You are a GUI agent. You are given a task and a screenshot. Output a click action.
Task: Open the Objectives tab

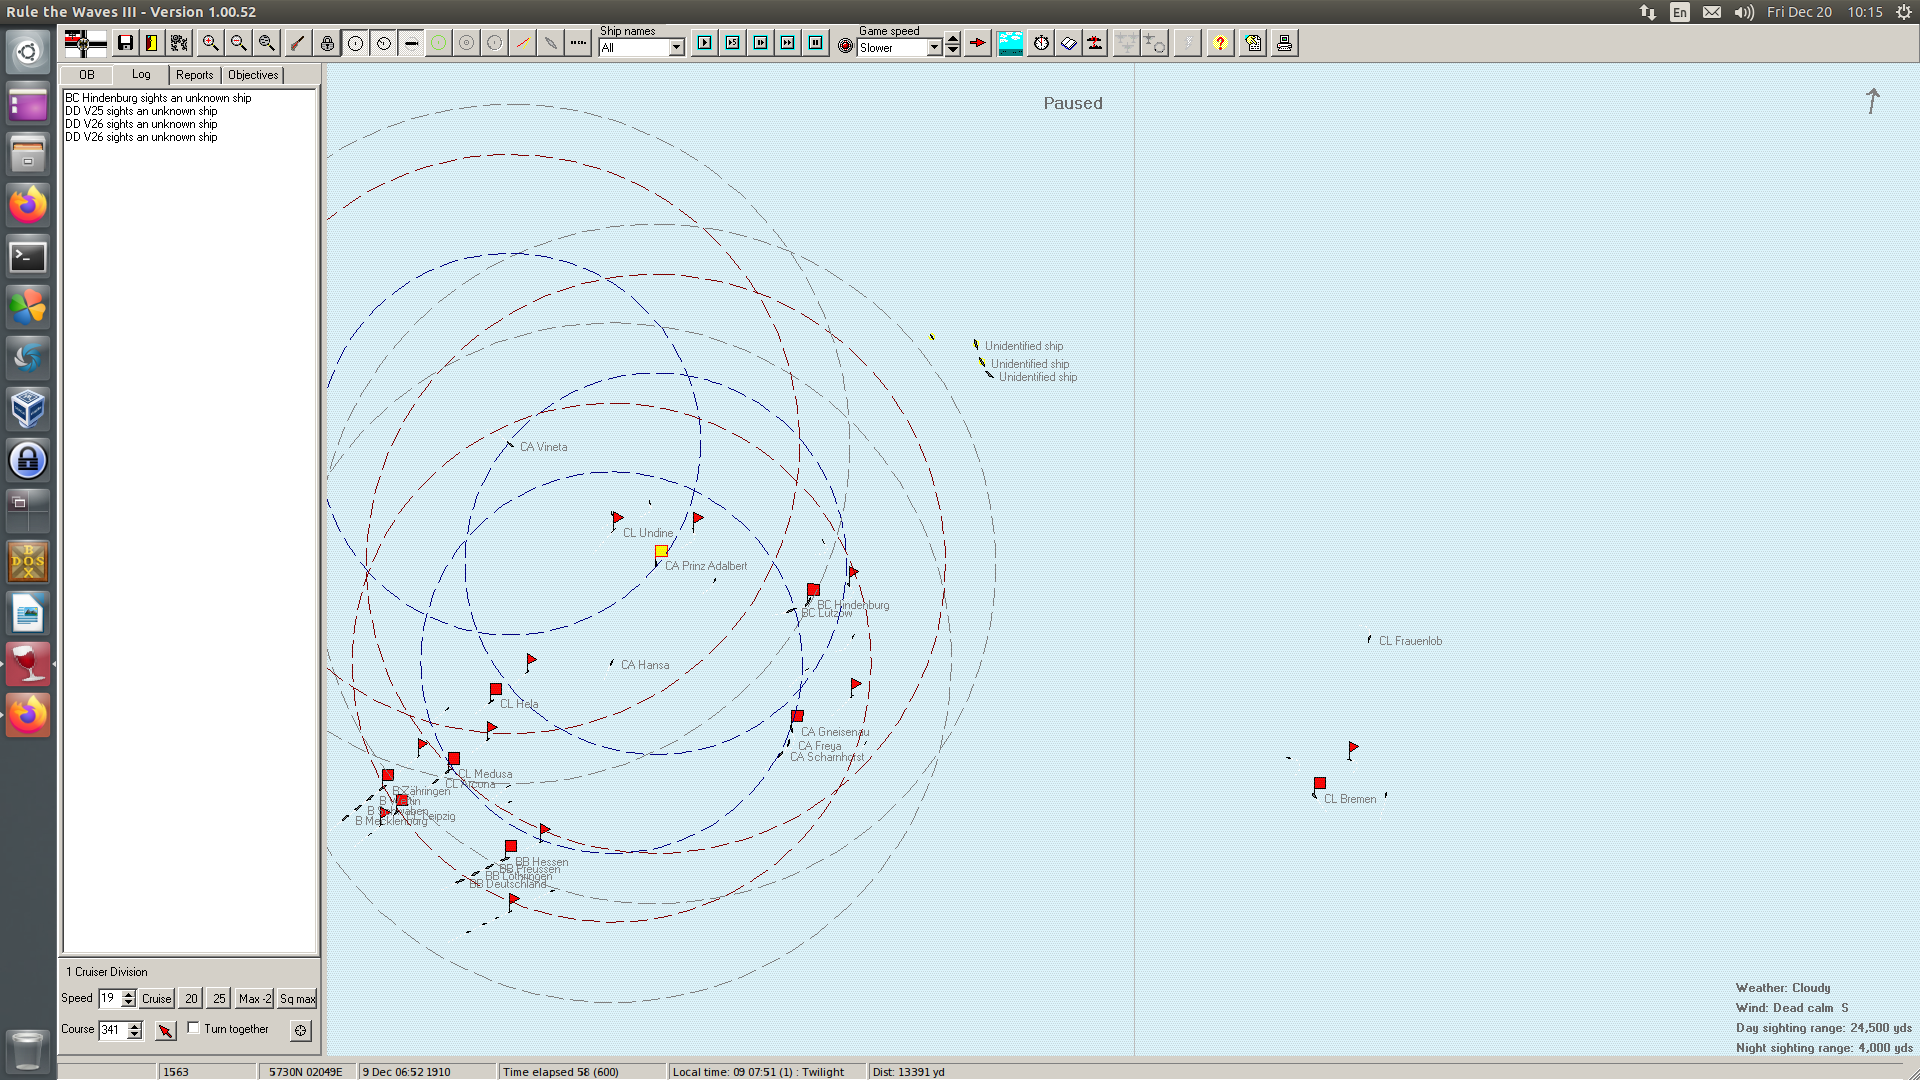(x=253, y=75)
